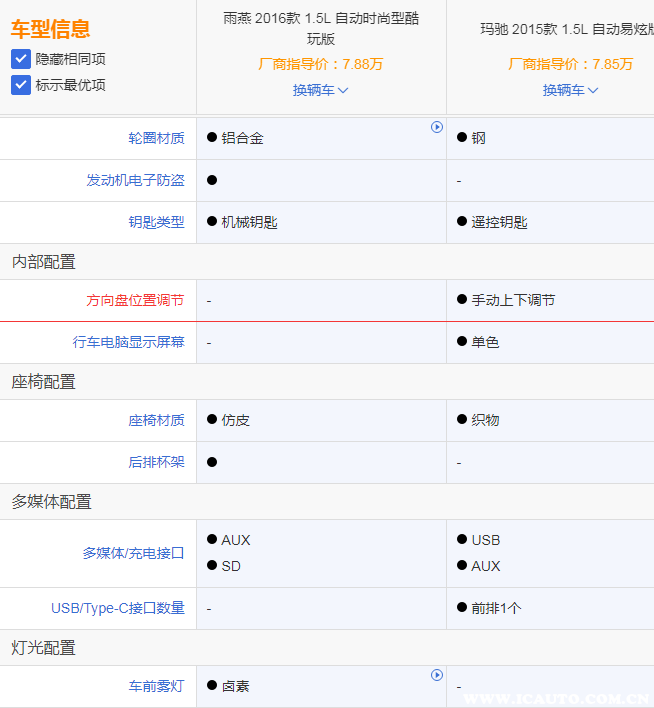Click the 钥匙类型 parameter link
Image resolution: width=654 pixels, height=708 pixels.
coord(156,222)
